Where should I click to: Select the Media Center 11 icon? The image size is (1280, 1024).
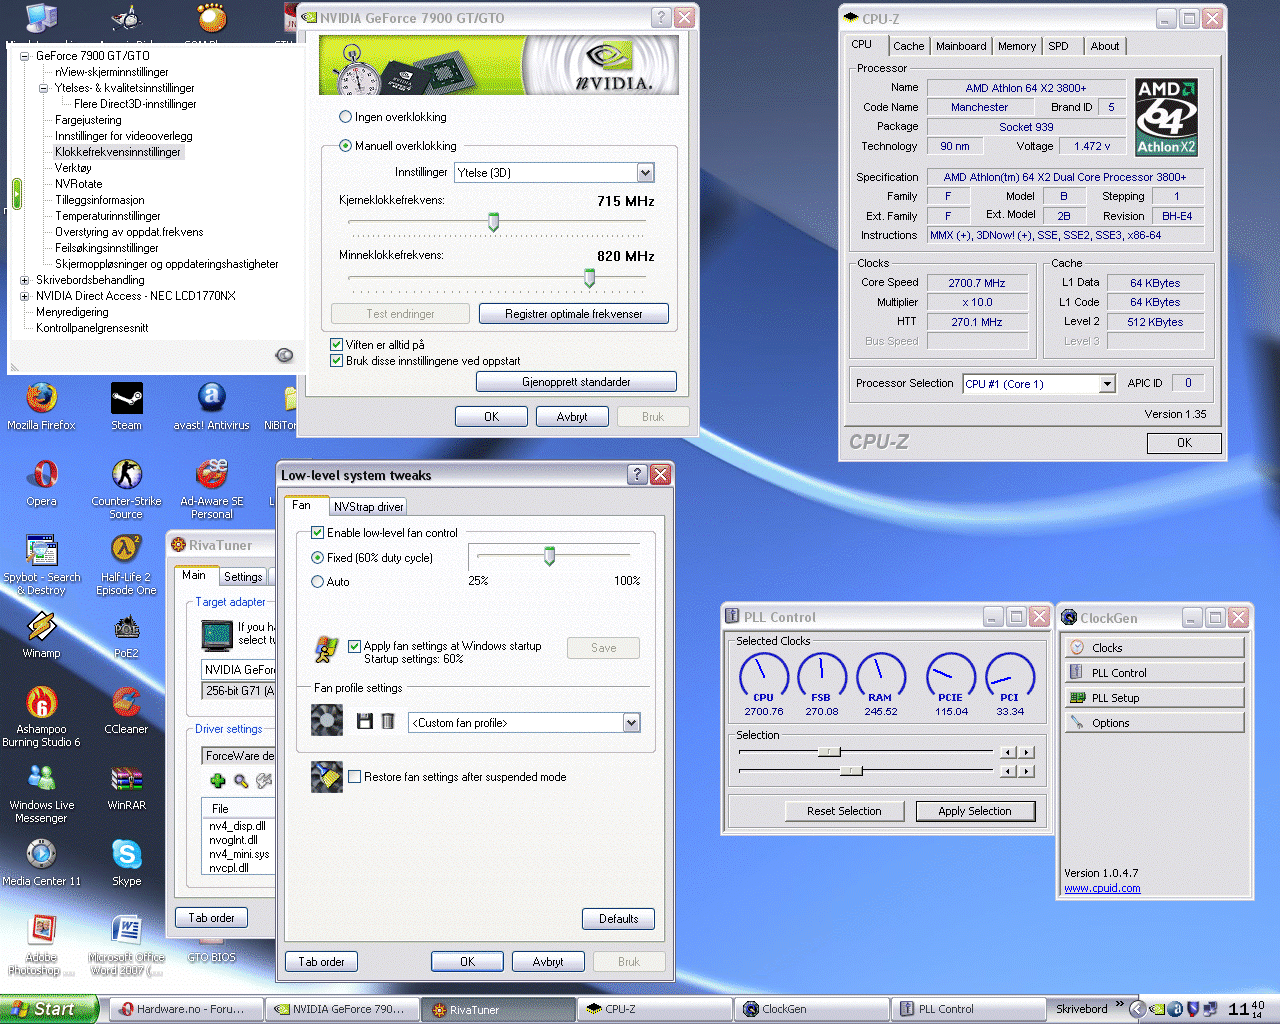(x=41, y=863)
